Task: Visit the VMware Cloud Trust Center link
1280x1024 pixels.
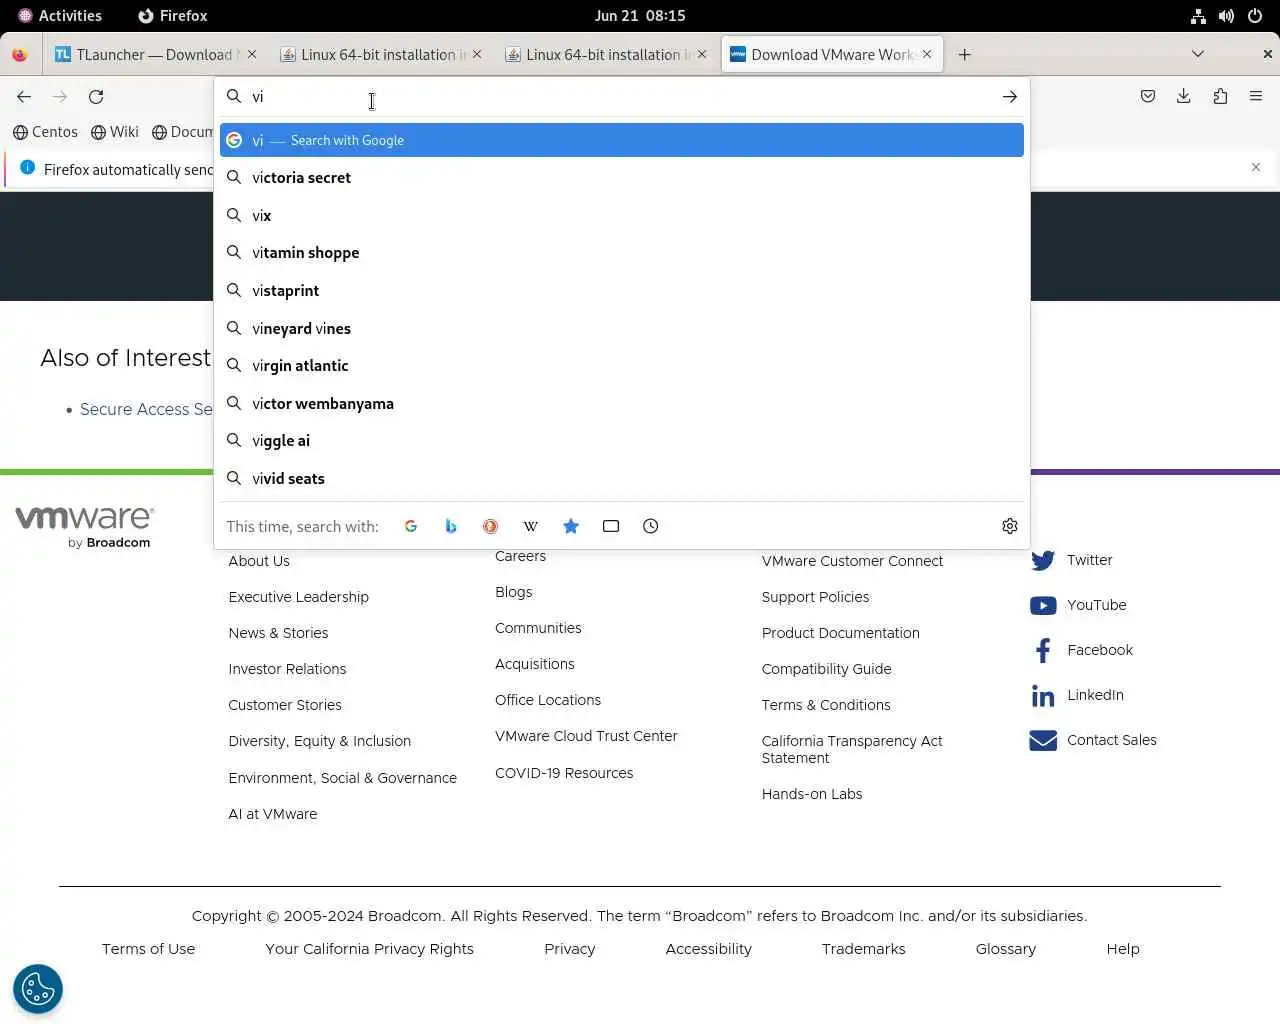Action: point(586,736)
